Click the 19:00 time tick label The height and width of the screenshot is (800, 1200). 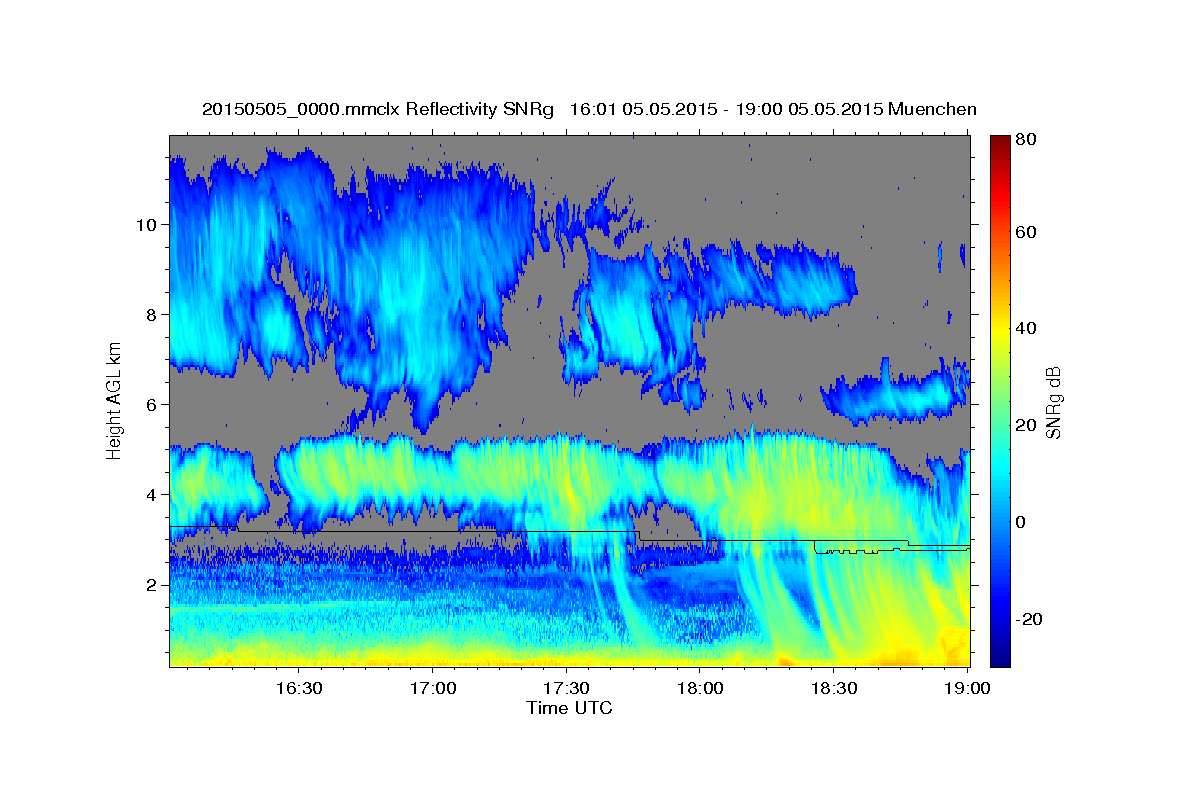tap(968, 688)
